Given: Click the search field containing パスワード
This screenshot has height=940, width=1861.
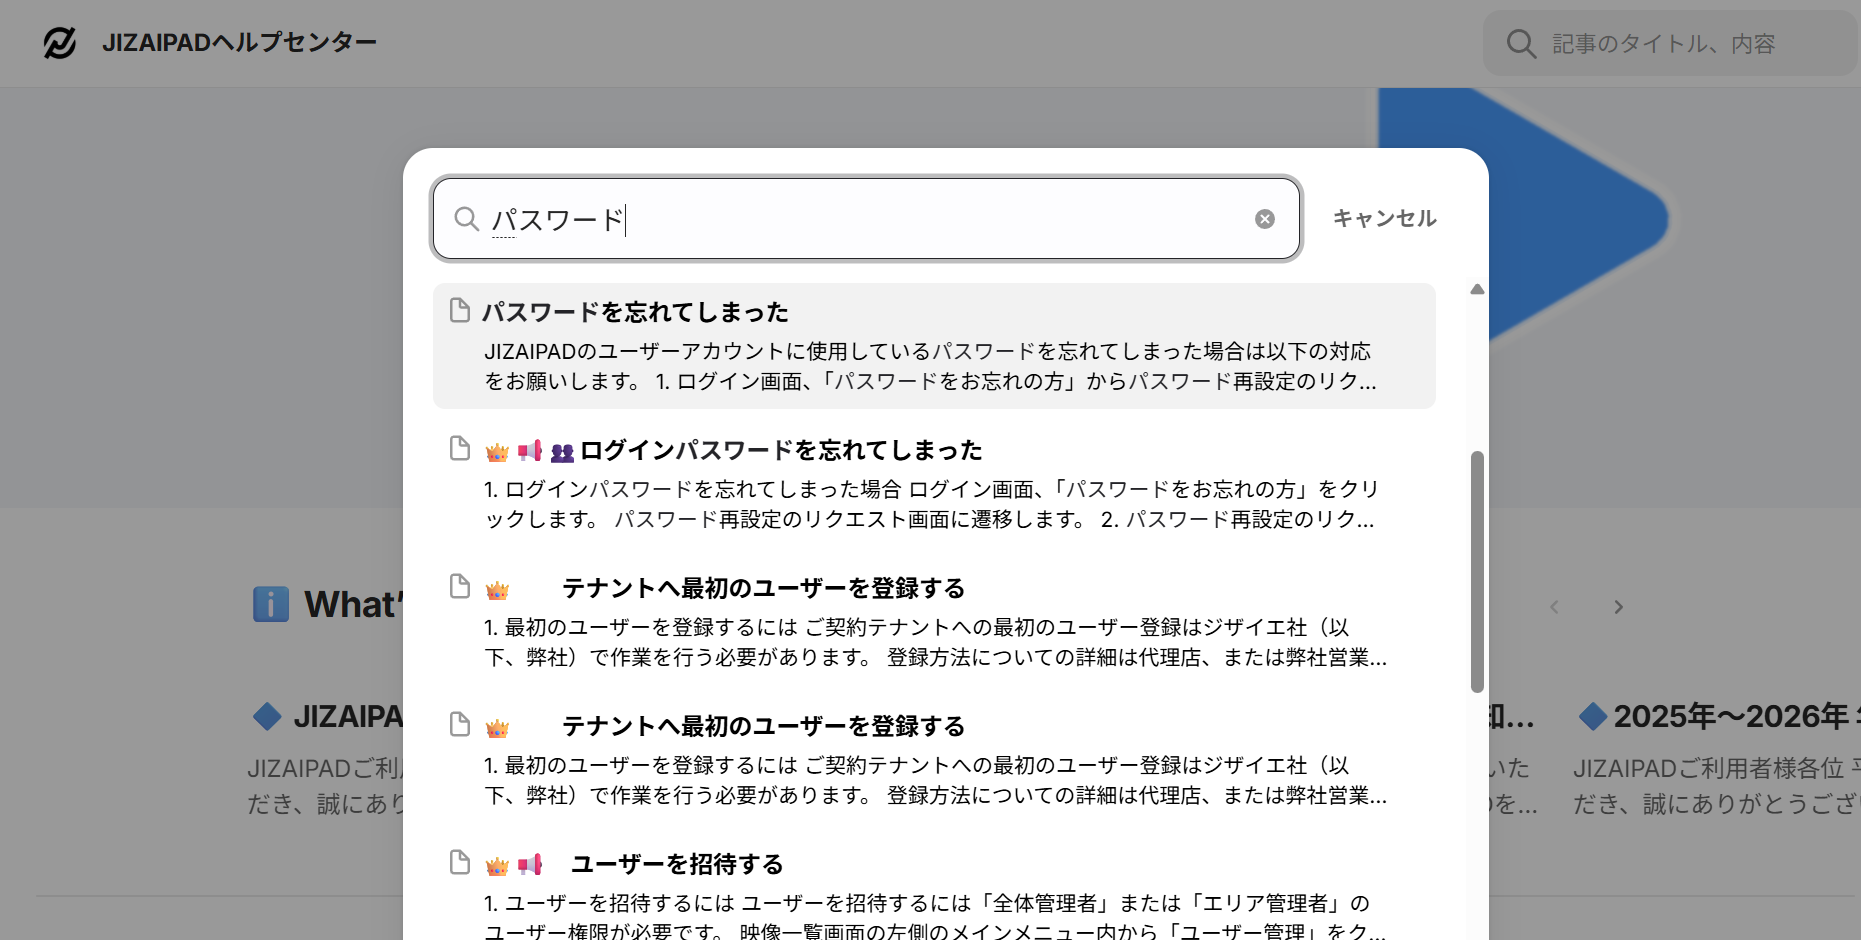Looking at the screenshot, I should (866, 219).
